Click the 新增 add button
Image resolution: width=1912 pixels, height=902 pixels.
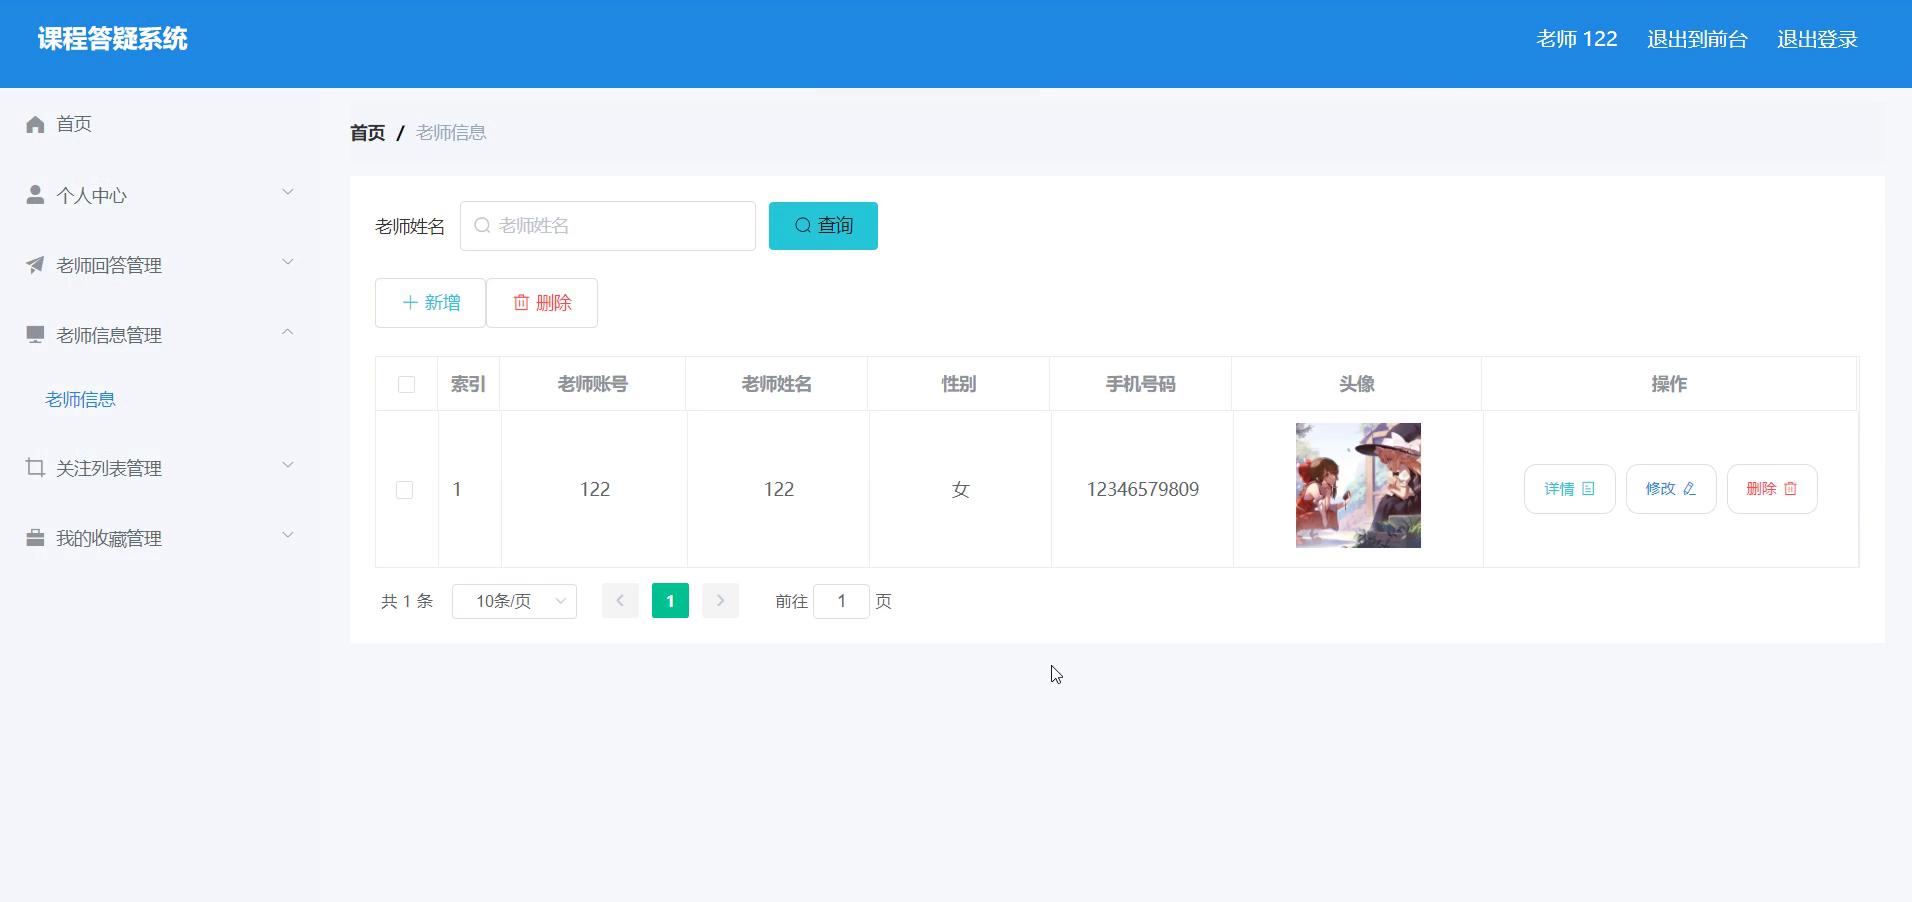pos(430,303)
